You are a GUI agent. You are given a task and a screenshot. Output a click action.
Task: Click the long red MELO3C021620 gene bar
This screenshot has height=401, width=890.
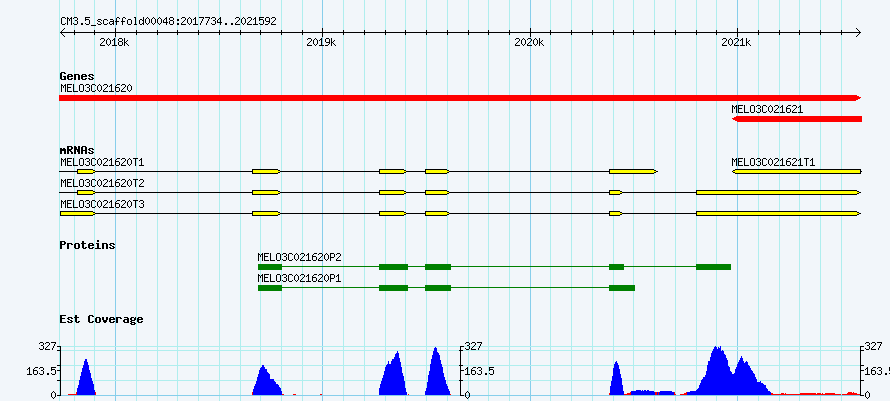pos(460,98)
